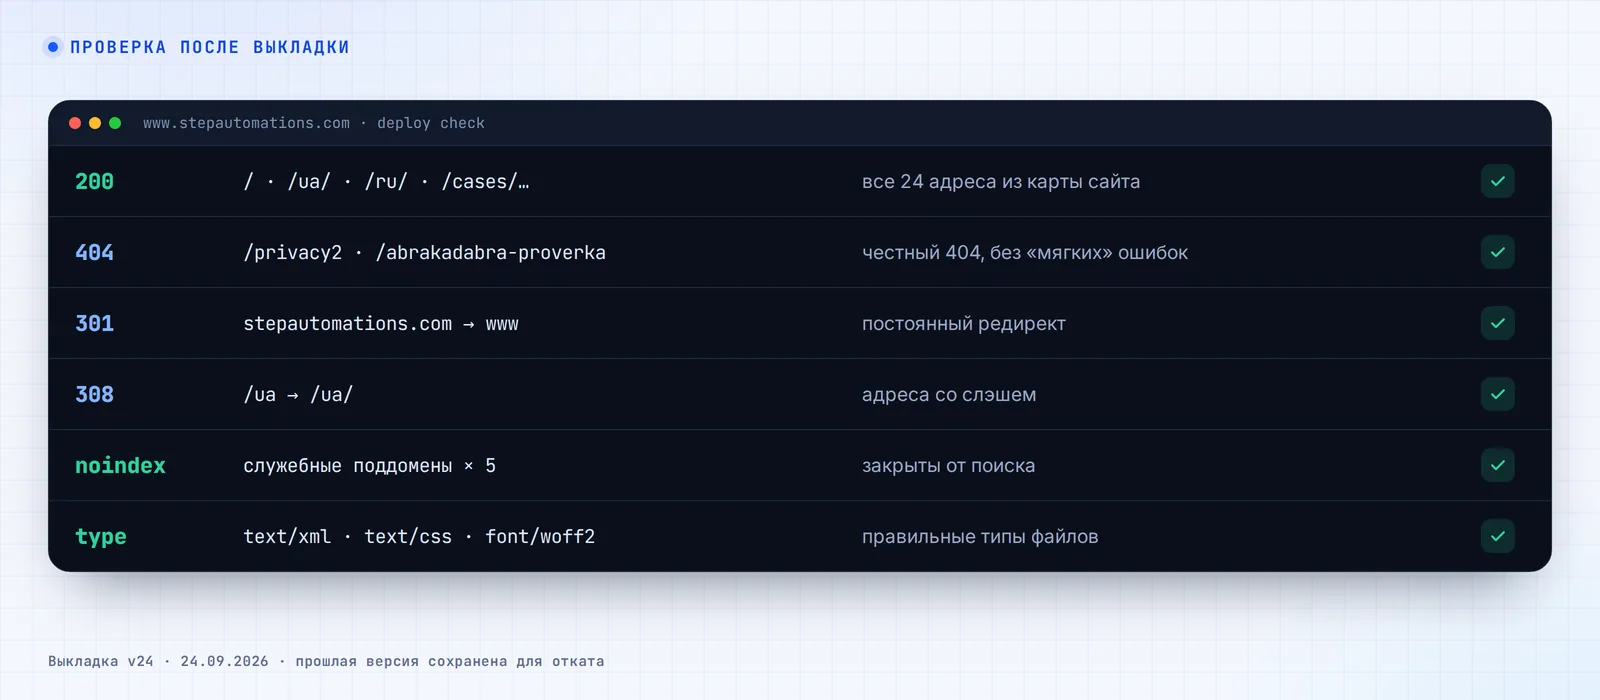
Task: Click /privacy2 · /abrakadabra-proverka
Action: click(x=425, y=252)
